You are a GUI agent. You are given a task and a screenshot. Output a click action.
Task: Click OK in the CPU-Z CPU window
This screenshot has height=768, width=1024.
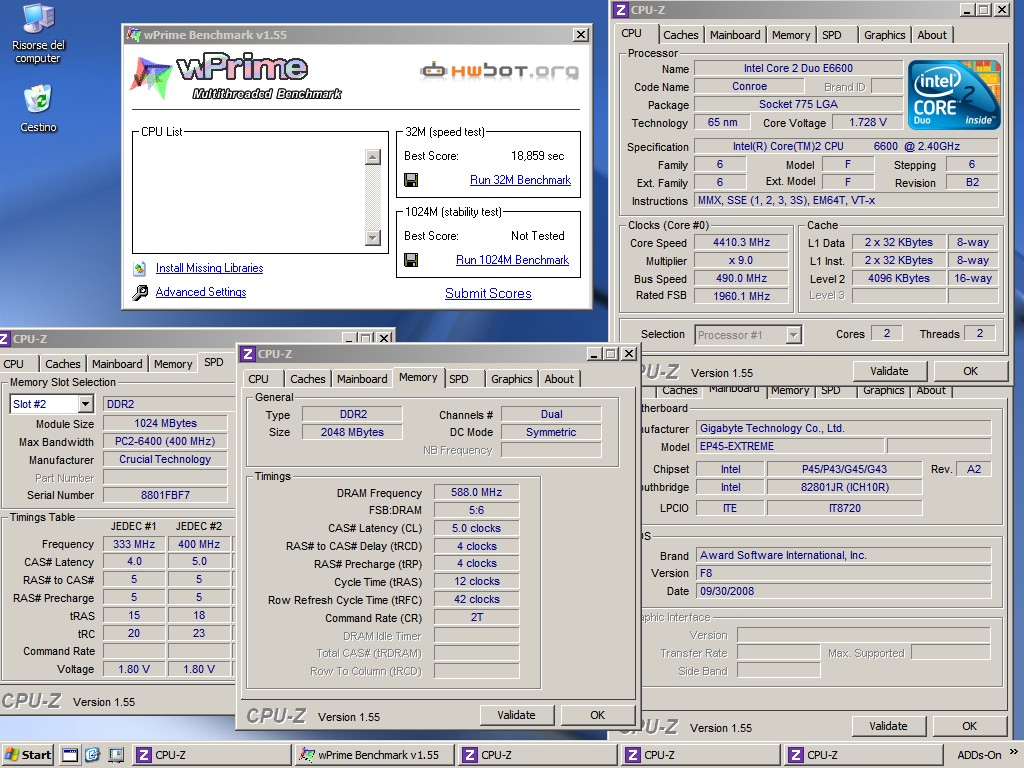point(970,372)
